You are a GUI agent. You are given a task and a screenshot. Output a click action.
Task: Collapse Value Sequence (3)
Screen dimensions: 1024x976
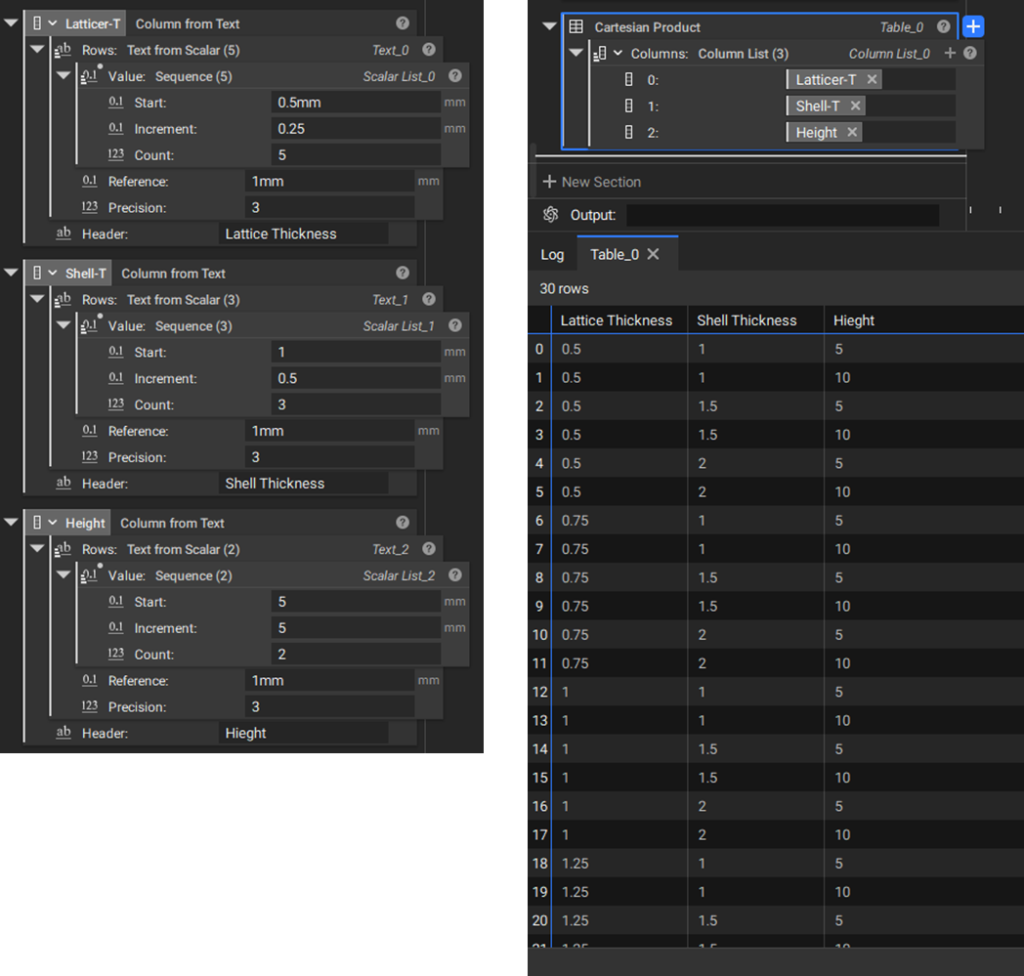(x=63, y=325)
